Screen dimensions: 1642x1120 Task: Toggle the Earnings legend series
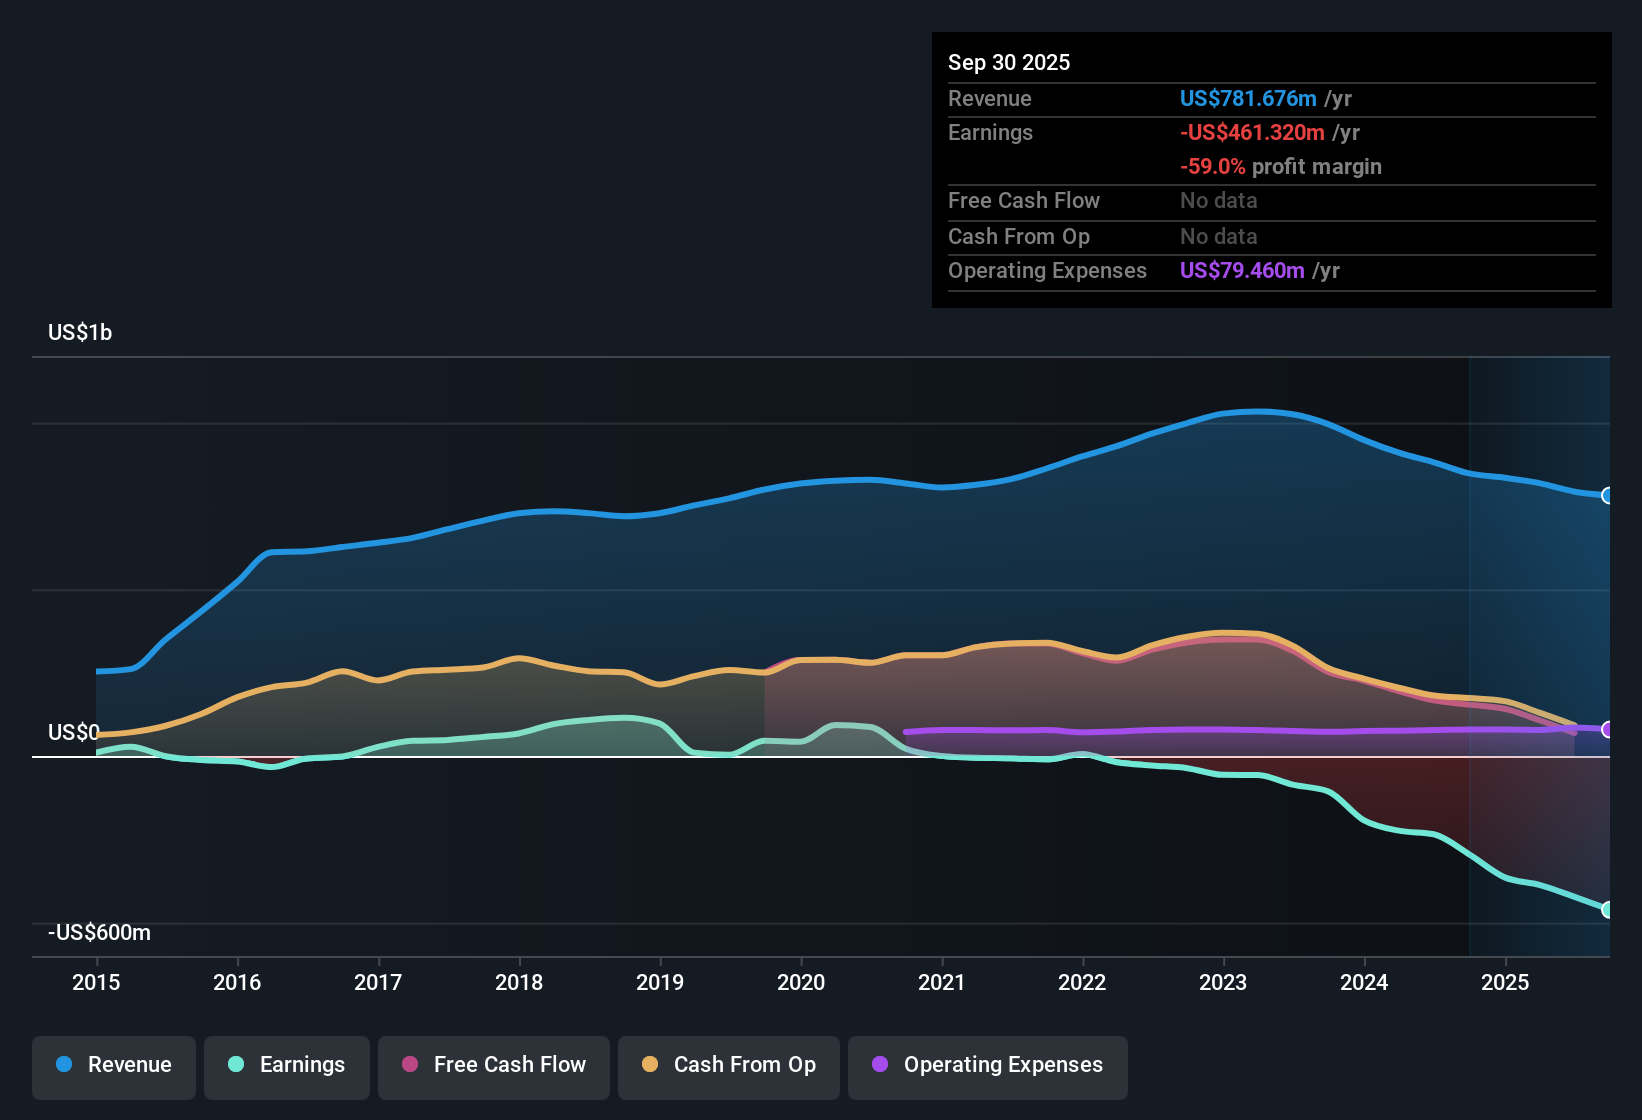point(287,1066)
